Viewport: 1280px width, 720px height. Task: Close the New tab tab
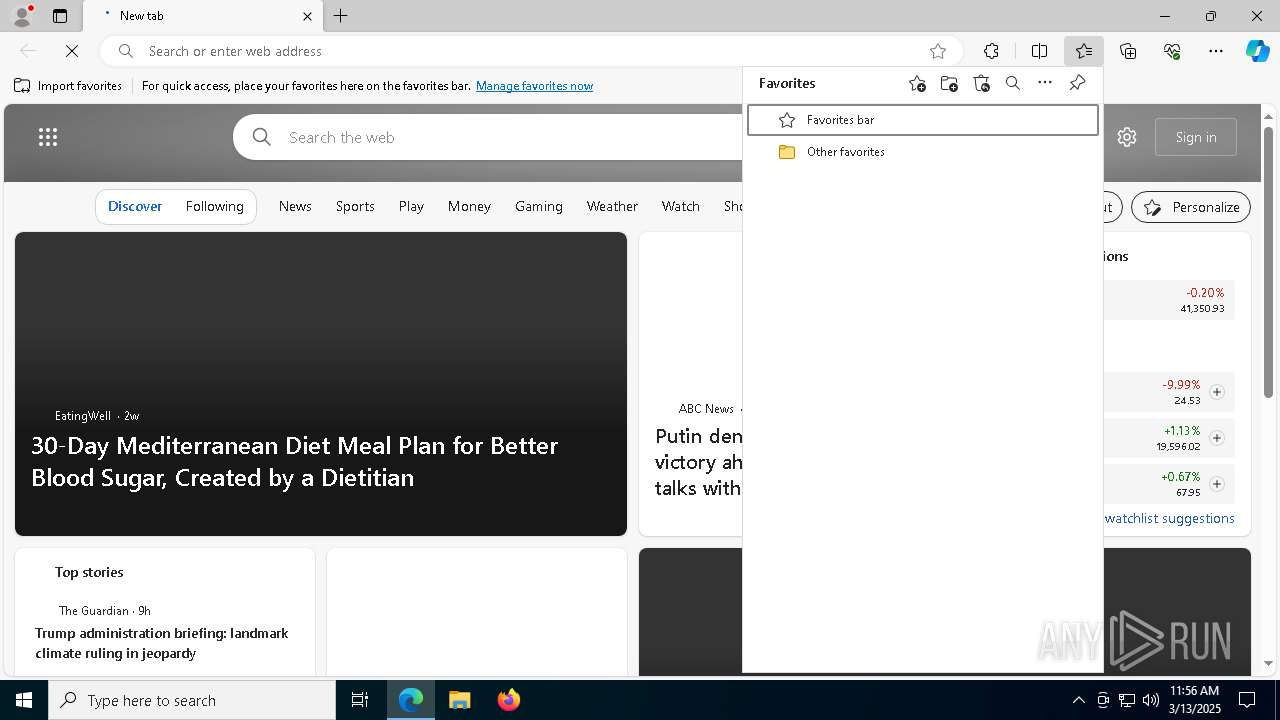tap(307, 16)
